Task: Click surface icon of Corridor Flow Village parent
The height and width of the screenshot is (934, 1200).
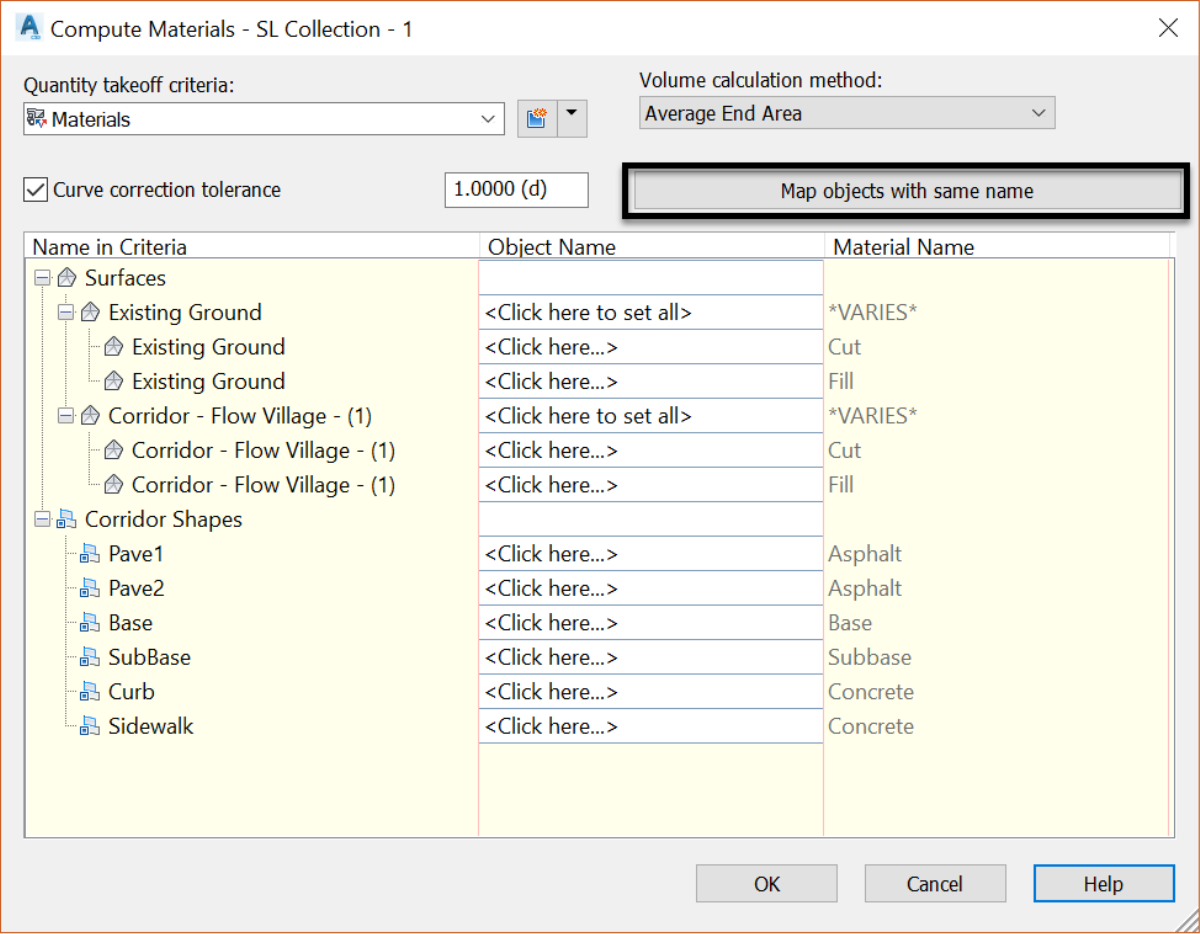Action: pos(90,416)
